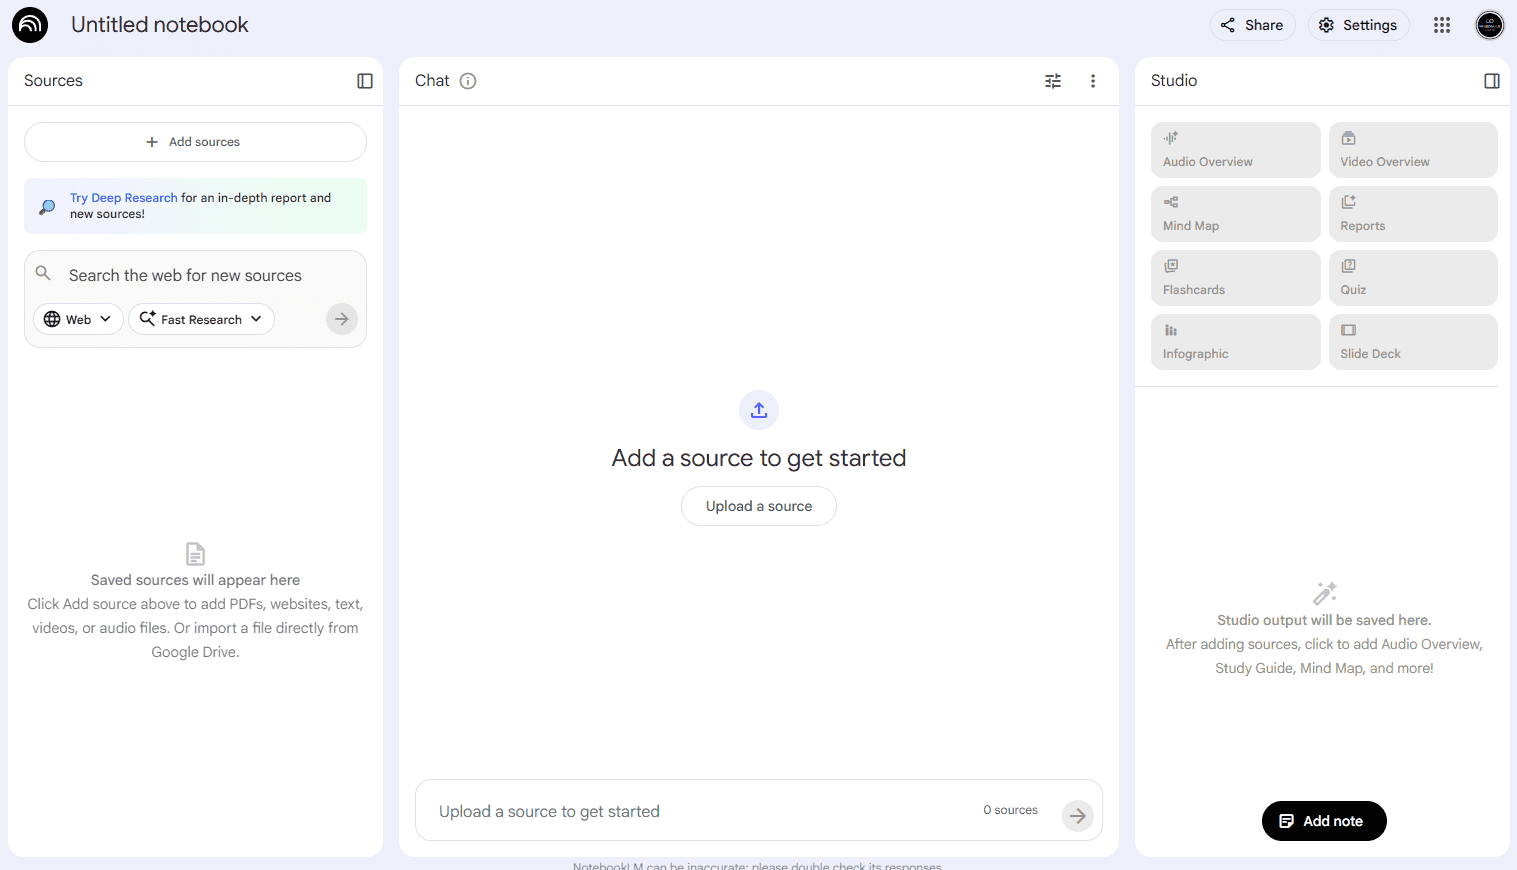1517x870 pixels.
Task: Click the Share button
Action: coord(1252,25)
